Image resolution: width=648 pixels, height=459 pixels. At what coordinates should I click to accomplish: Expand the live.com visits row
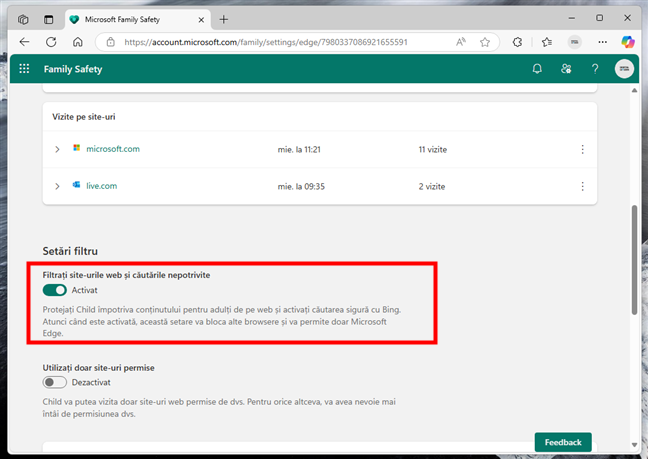tap(57, 186)
